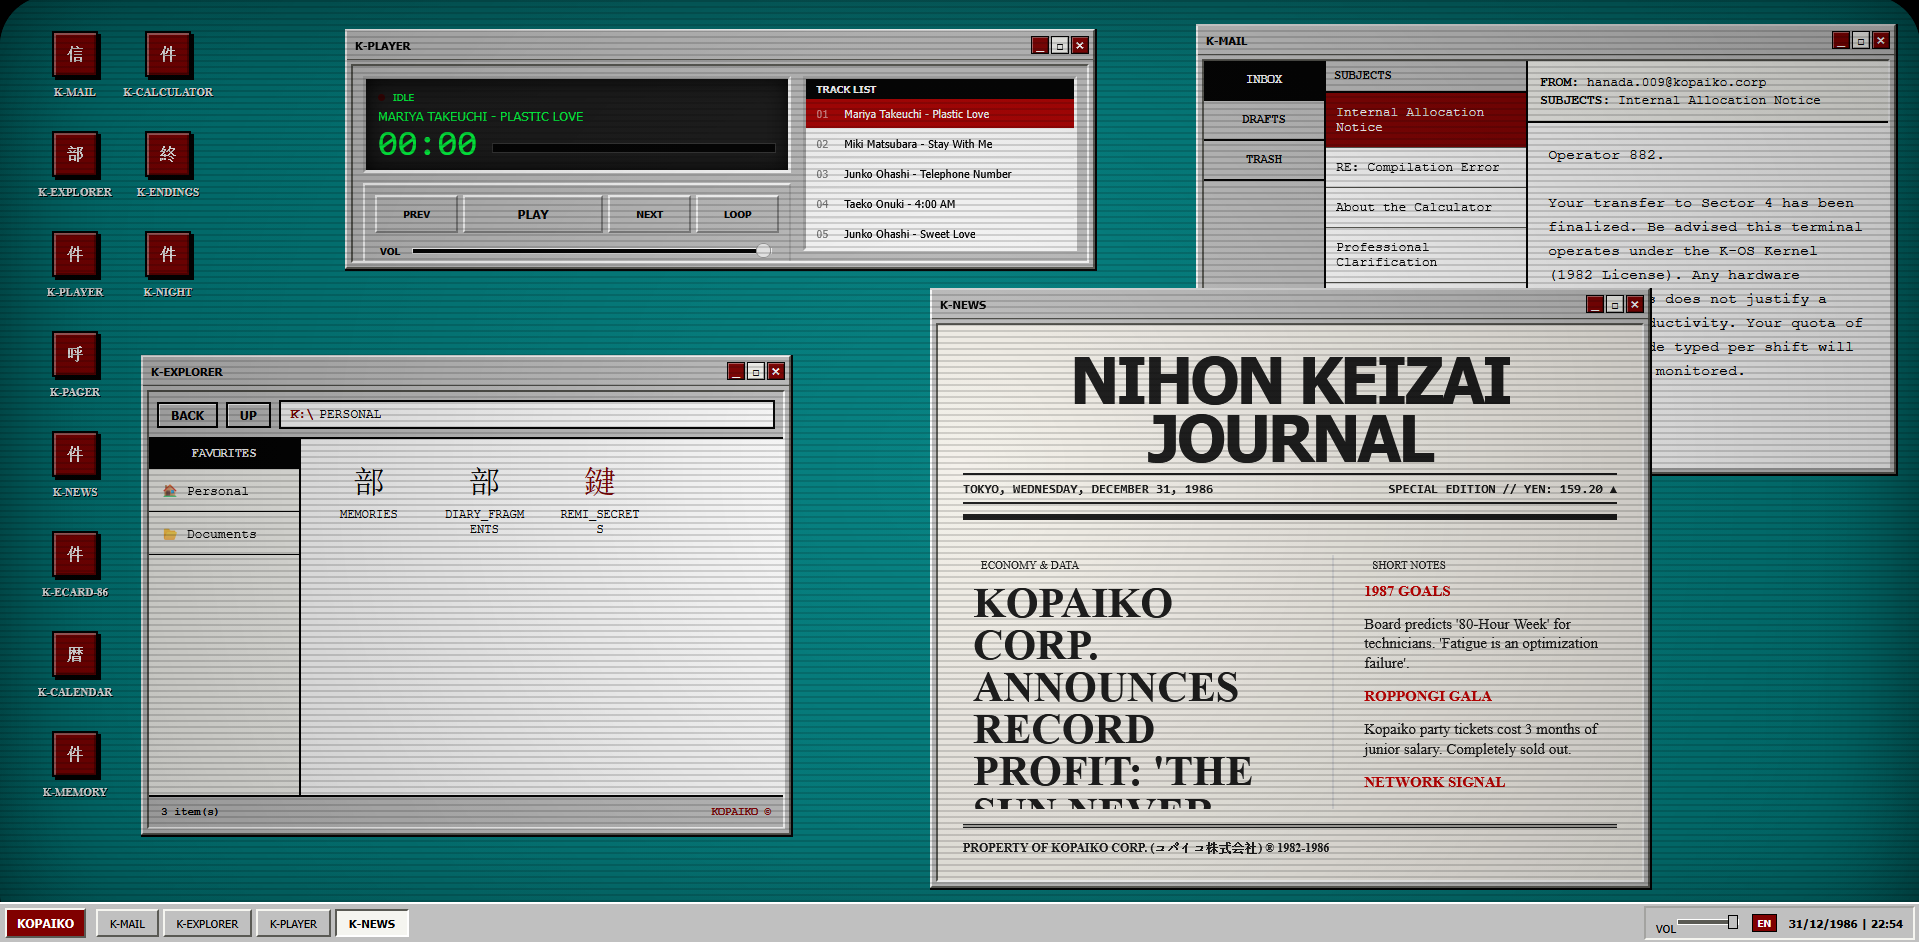Screen dimensions: 1919x942
Task: Click the 1987 GOALS short note
Action: pos(1407,591)
